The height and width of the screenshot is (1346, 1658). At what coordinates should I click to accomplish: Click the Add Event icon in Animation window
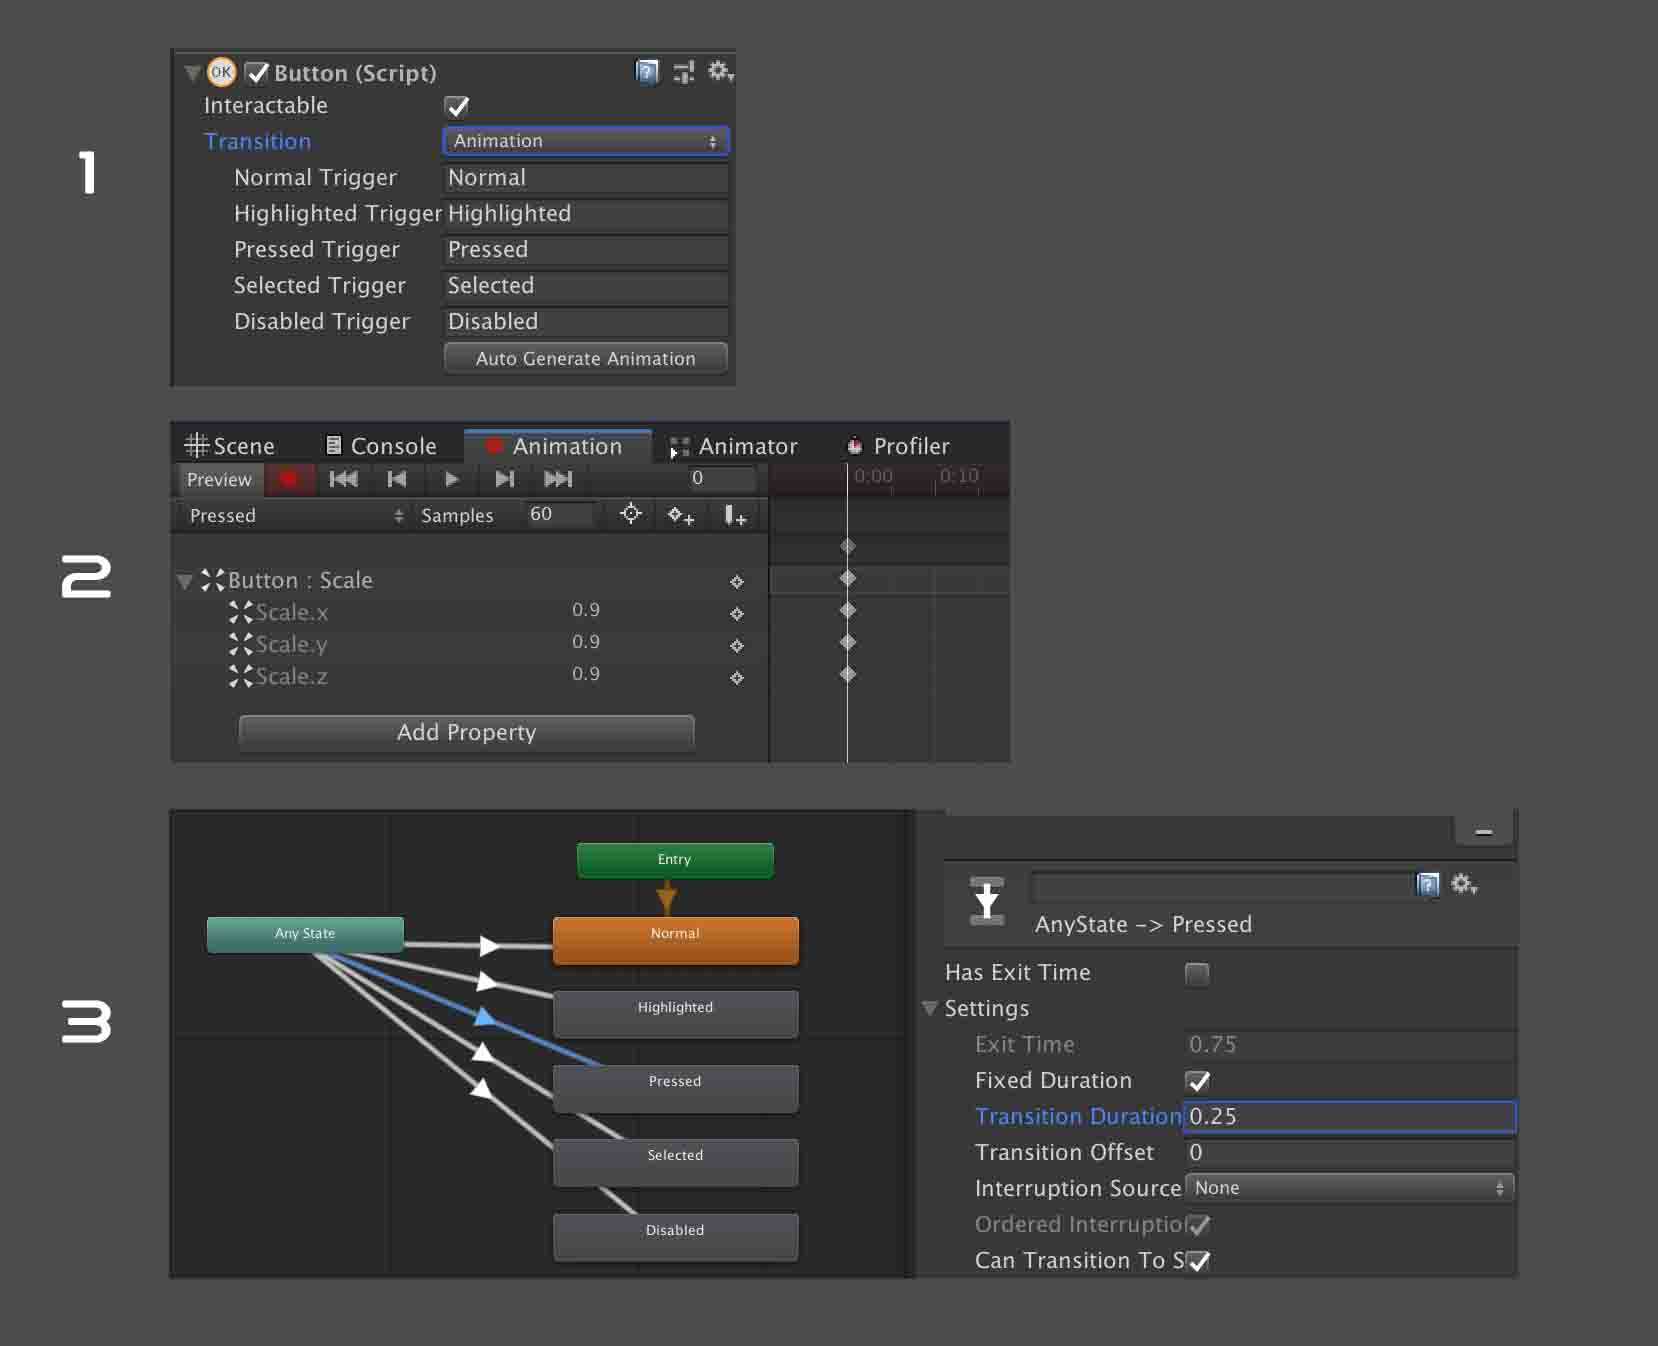(735, 516)
